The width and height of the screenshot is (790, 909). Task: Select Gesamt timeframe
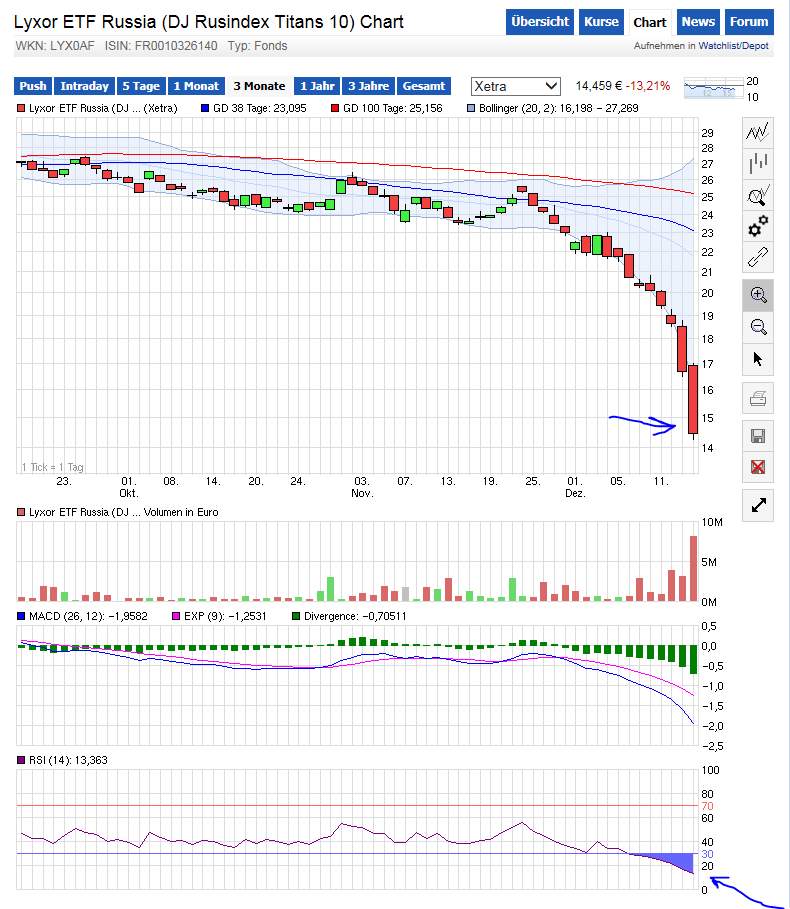(x=424, y=86)
